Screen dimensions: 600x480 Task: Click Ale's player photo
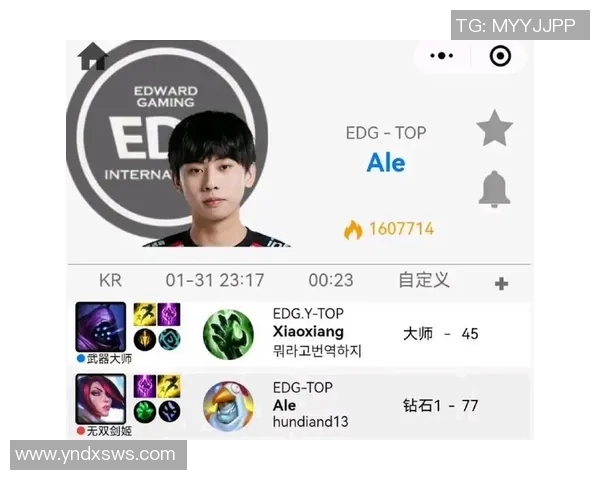[x=213, y=180]
